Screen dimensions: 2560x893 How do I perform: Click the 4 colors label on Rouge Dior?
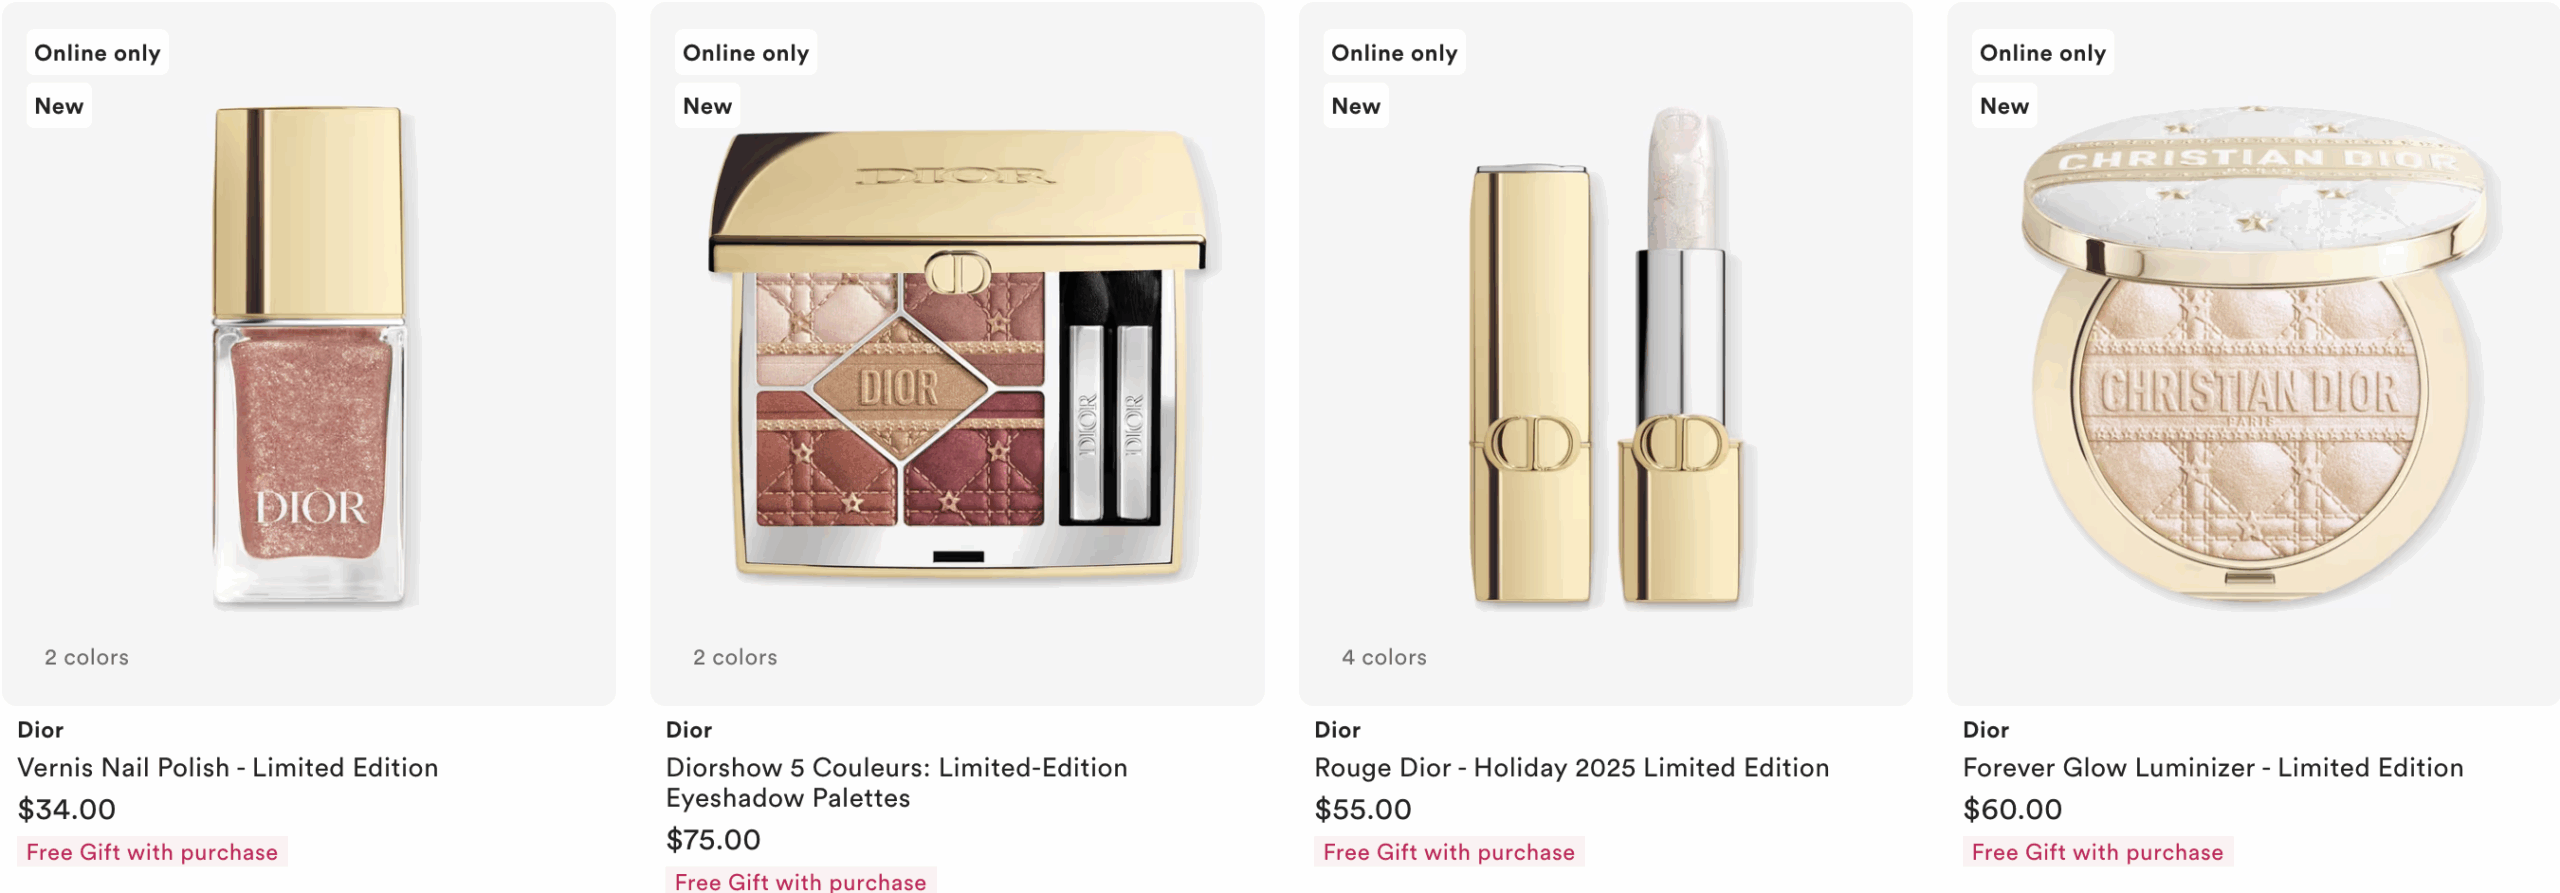point(1384,657)
